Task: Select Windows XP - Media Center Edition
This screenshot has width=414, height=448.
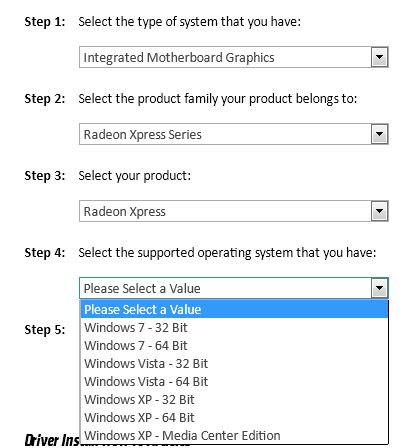Action: (234, 435)
